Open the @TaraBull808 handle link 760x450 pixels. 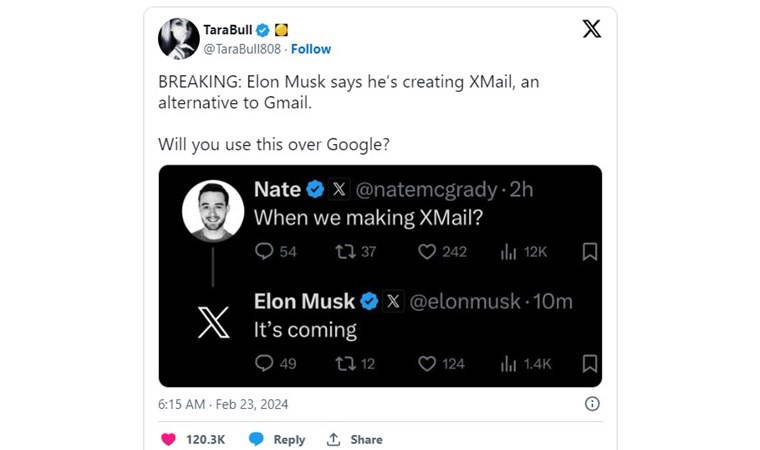coord(245,49)
